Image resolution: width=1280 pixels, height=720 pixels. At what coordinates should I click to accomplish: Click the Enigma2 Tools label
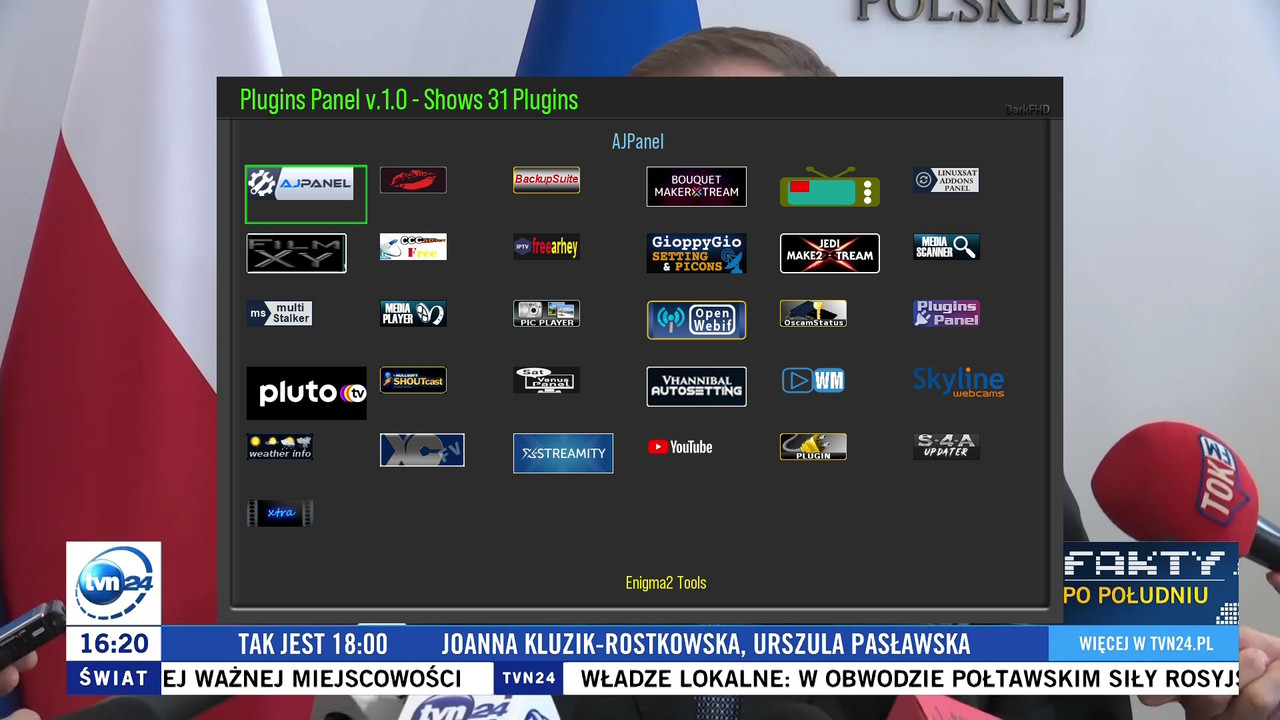[666, 583]
